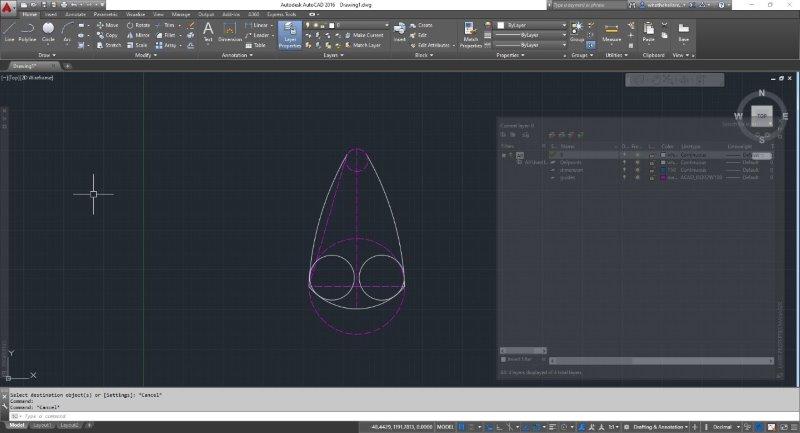The height and width of the screenshot is (433, 800).
Task: Click the Stretch tool
Action: coord(109,45)
